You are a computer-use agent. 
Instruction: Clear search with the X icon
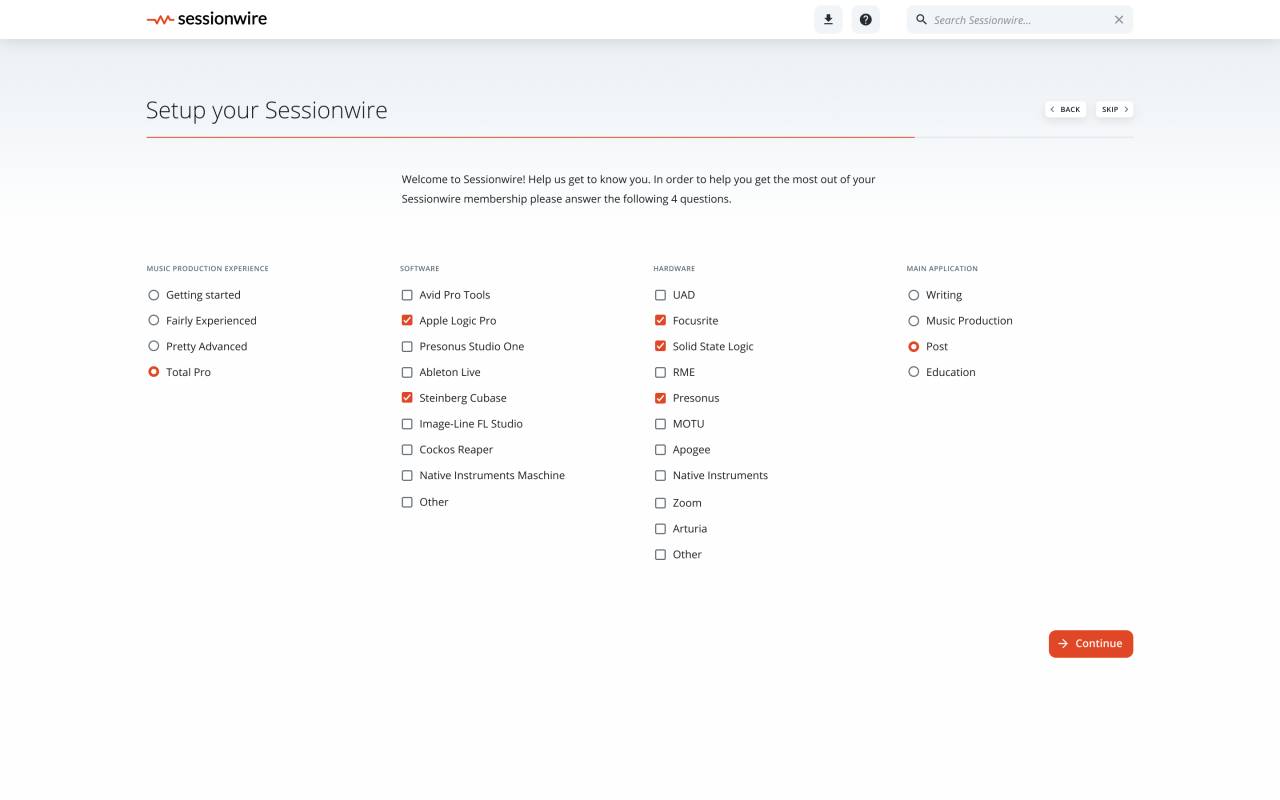pyautogui.click(x=1119, y=20)
